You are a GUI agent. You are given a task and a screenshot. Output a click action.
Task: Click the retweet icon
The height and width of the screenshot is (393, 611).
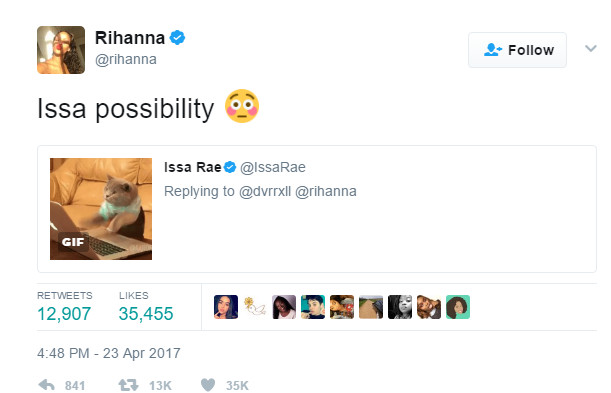point(128,385)
